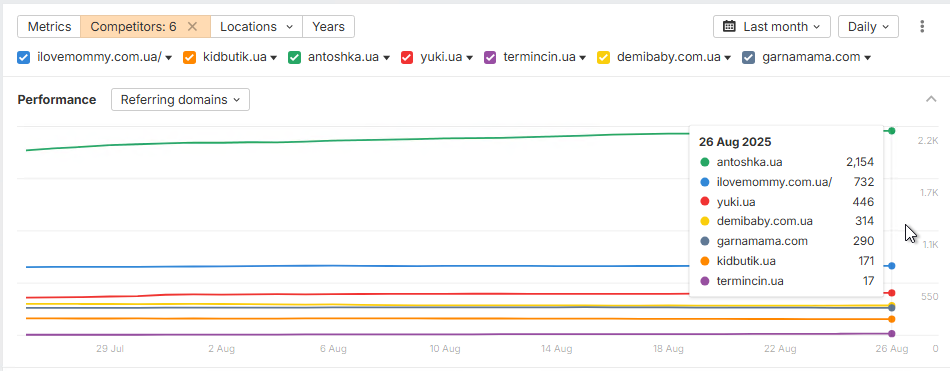Screen dimensions: 950x371
Task: Switch to the Years tab
Action: coord(328,27)
